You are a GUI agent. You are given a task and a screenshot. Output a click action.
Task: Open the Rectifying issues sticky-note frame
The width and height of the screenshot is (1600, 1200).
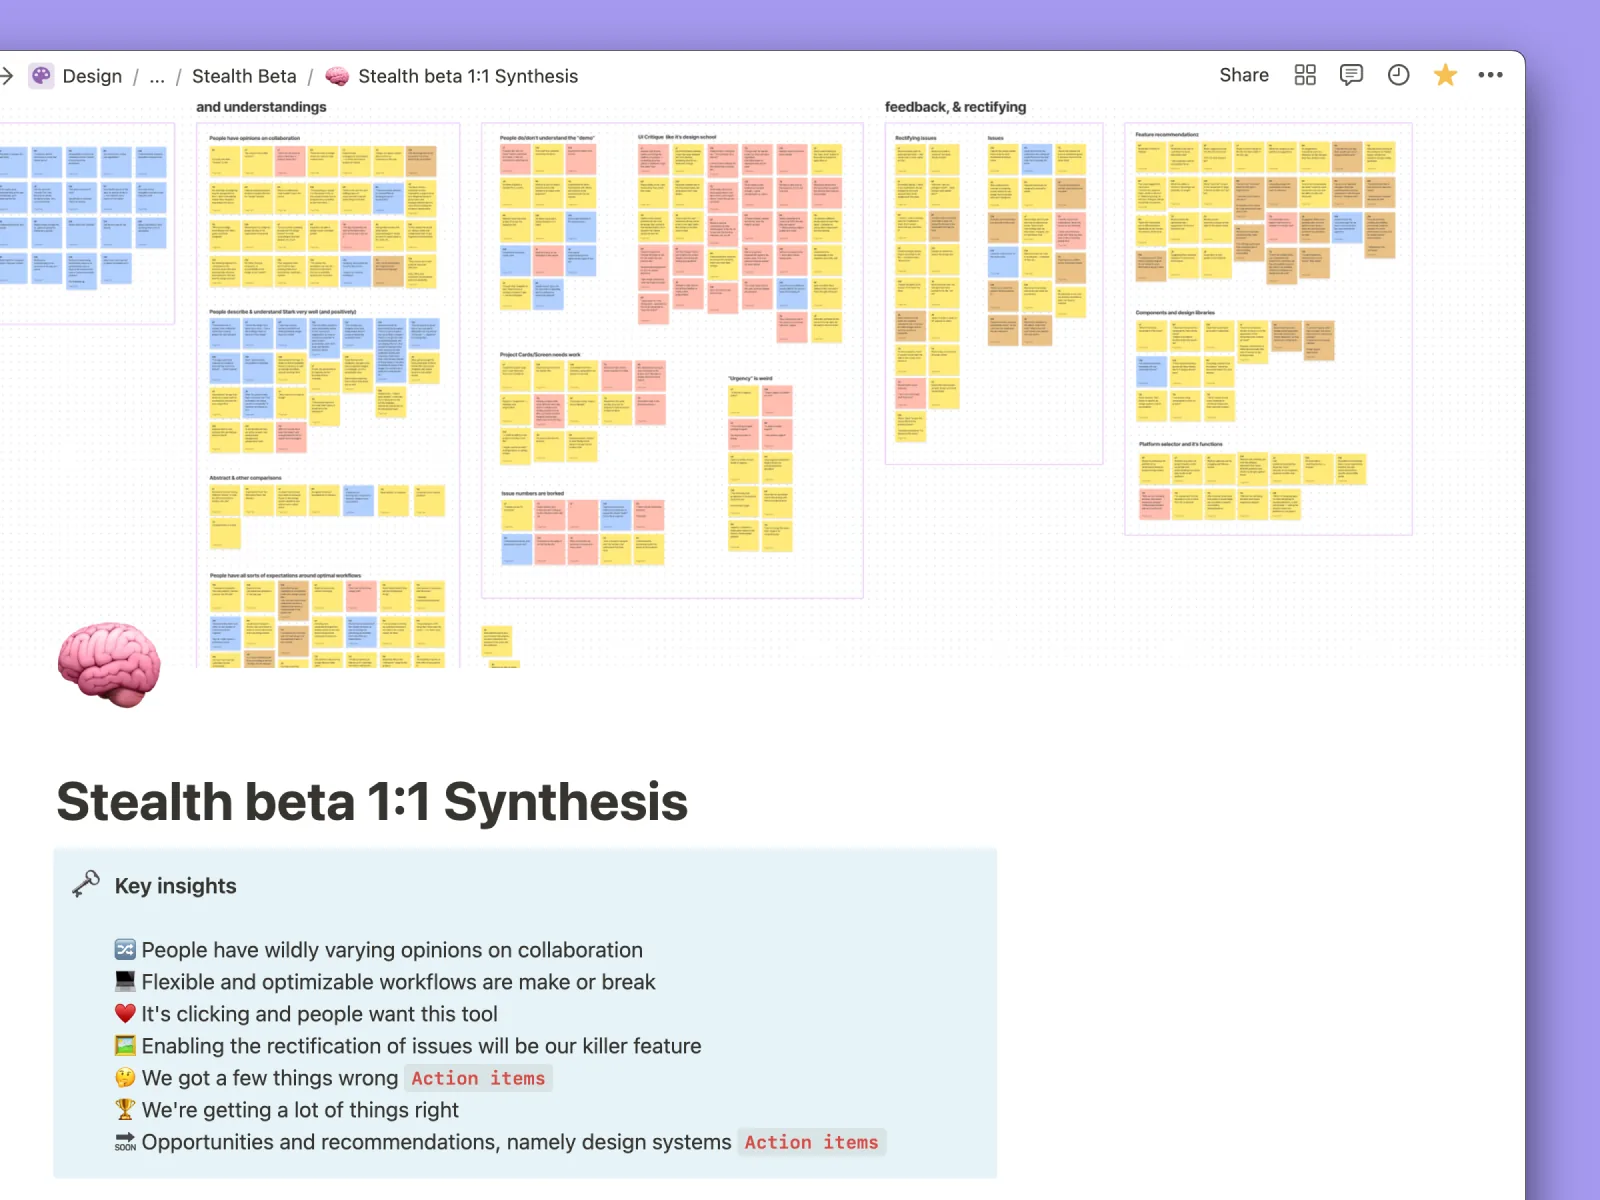tap(994, 294)
